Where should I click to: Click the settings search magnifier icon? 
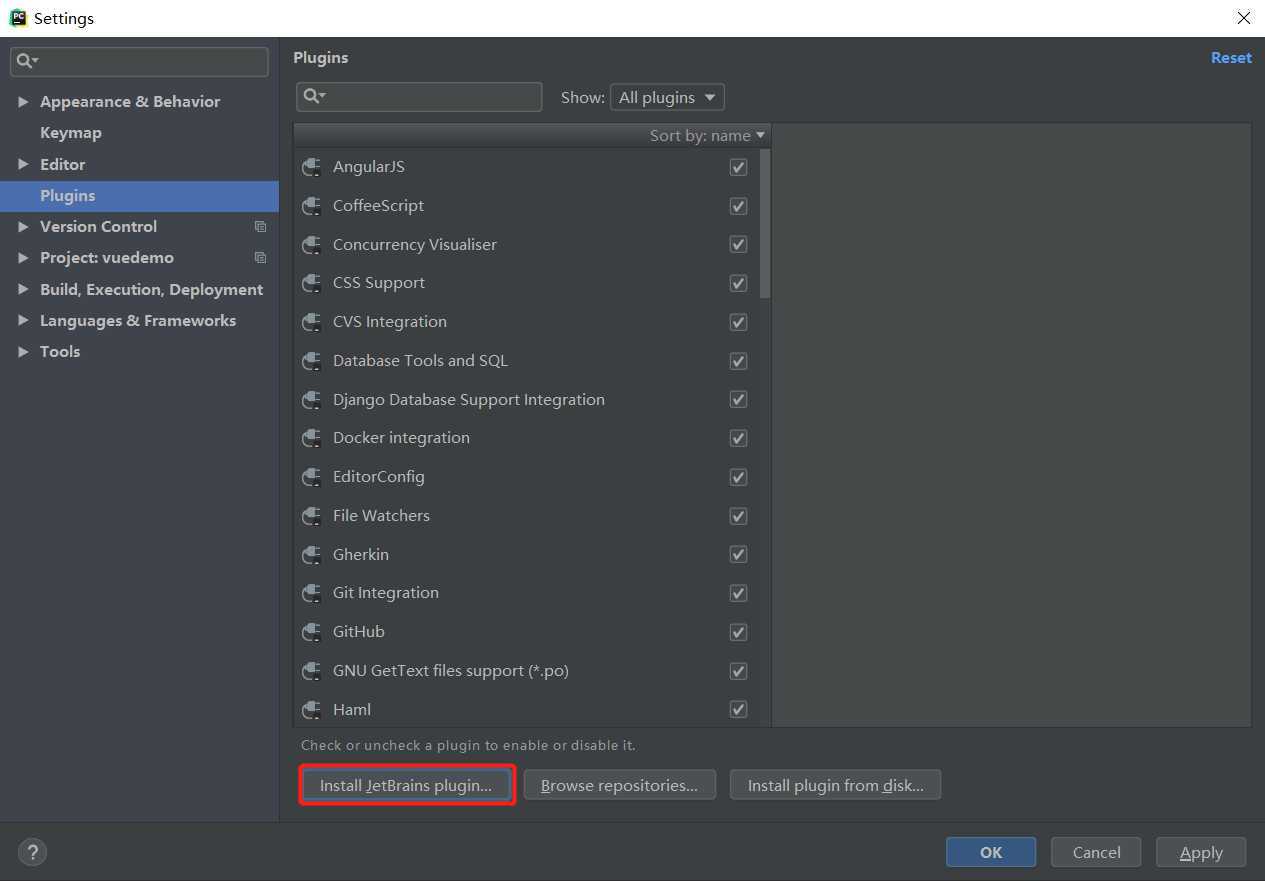pyautogui.click(x=26, y=61)
